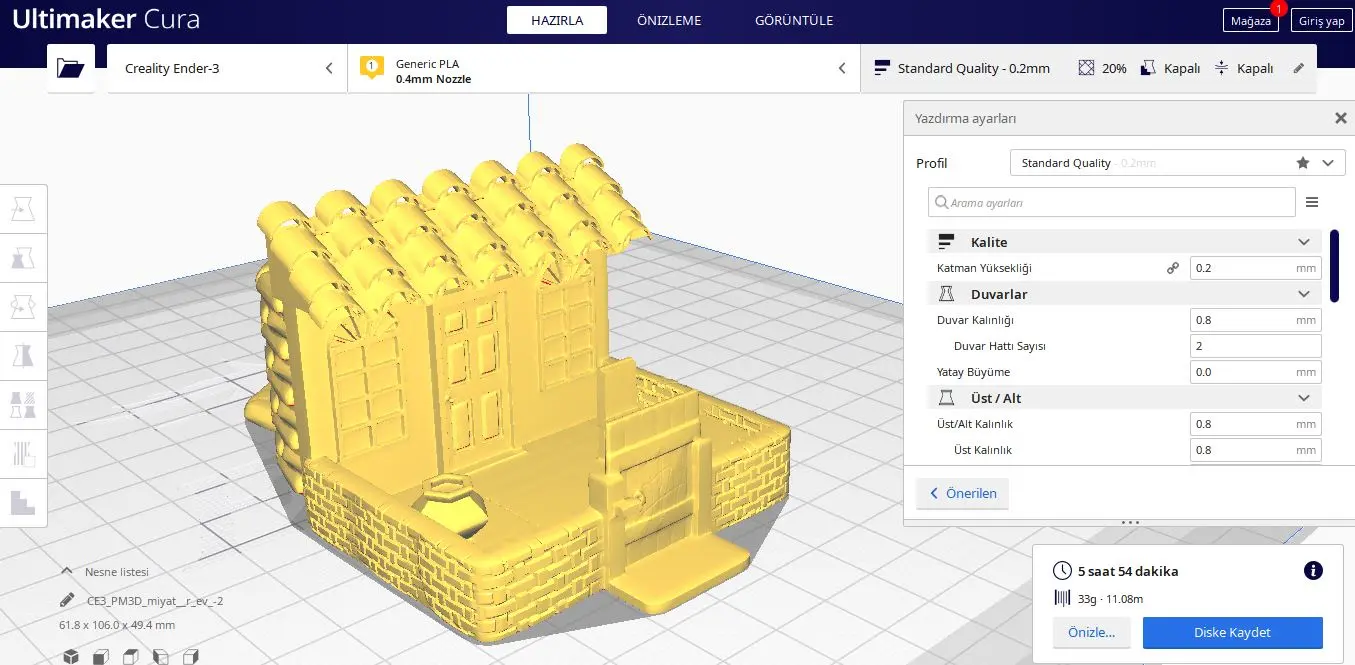This screenshot has height=665, width=1355.
Task: Select the Mirror tool in left toolbar
Action: [23, 356]
